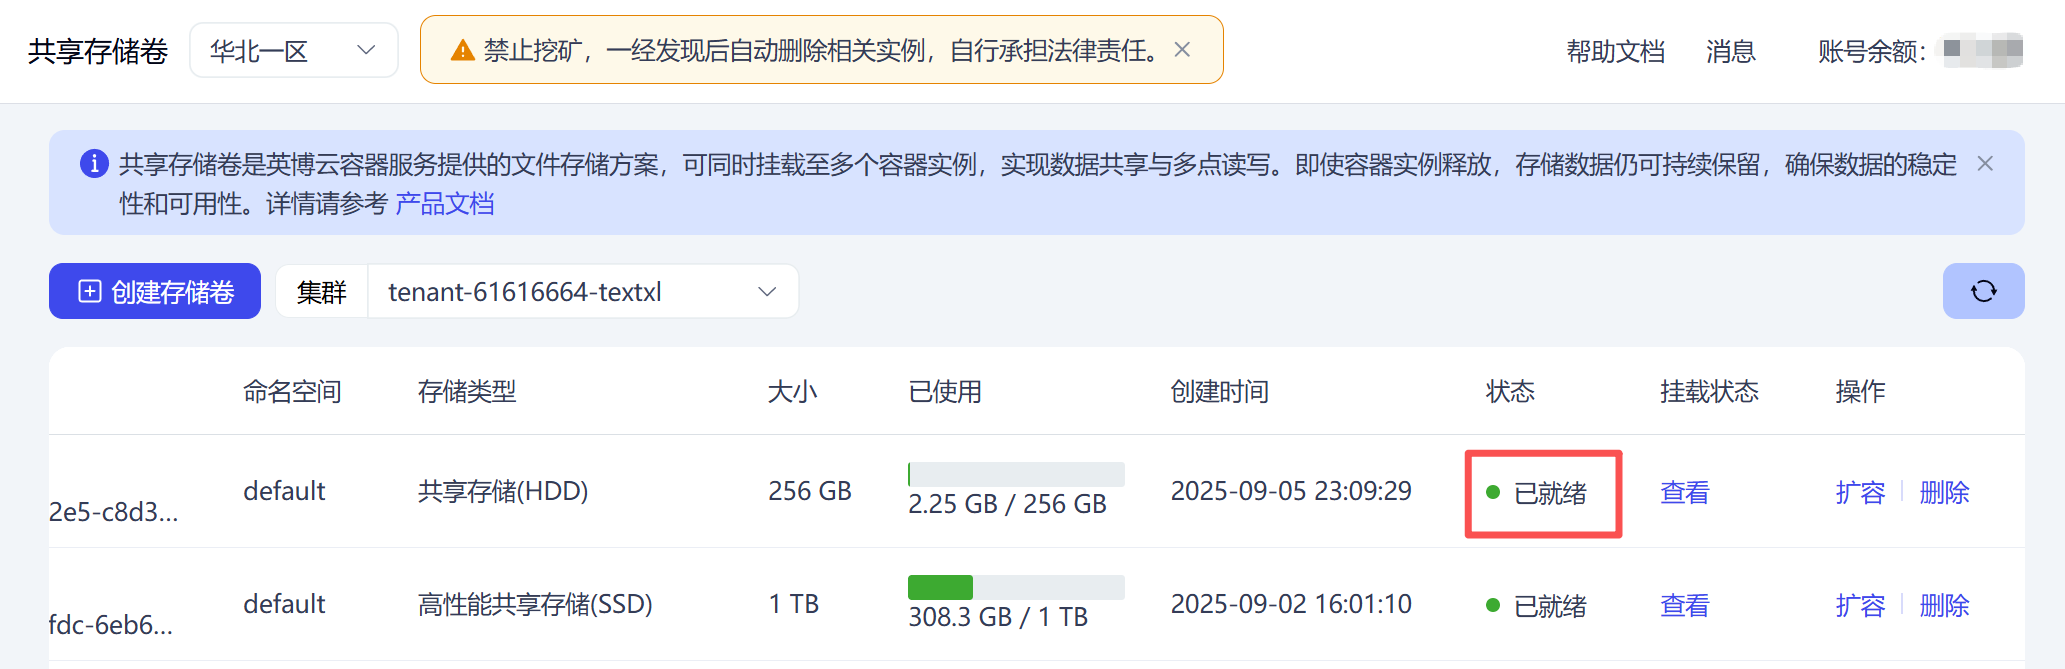Click the SSD volume usage bar
Image resolution: width=2065 pixels, height=669 pixels.
point(1015,587)
